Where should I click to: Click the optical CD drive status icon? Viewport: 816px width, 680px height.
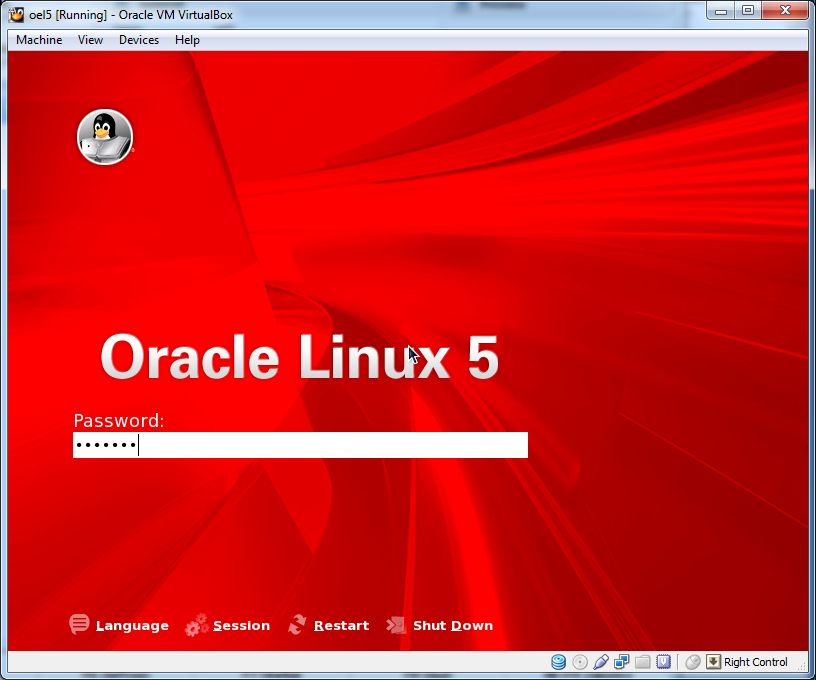[x=580, y=662]
